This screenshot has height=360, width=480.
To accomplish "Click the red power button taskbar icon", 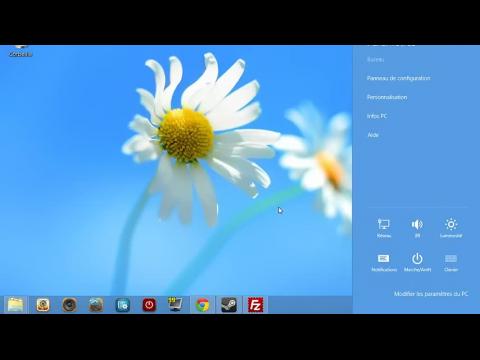I will [x=149, y=305].
